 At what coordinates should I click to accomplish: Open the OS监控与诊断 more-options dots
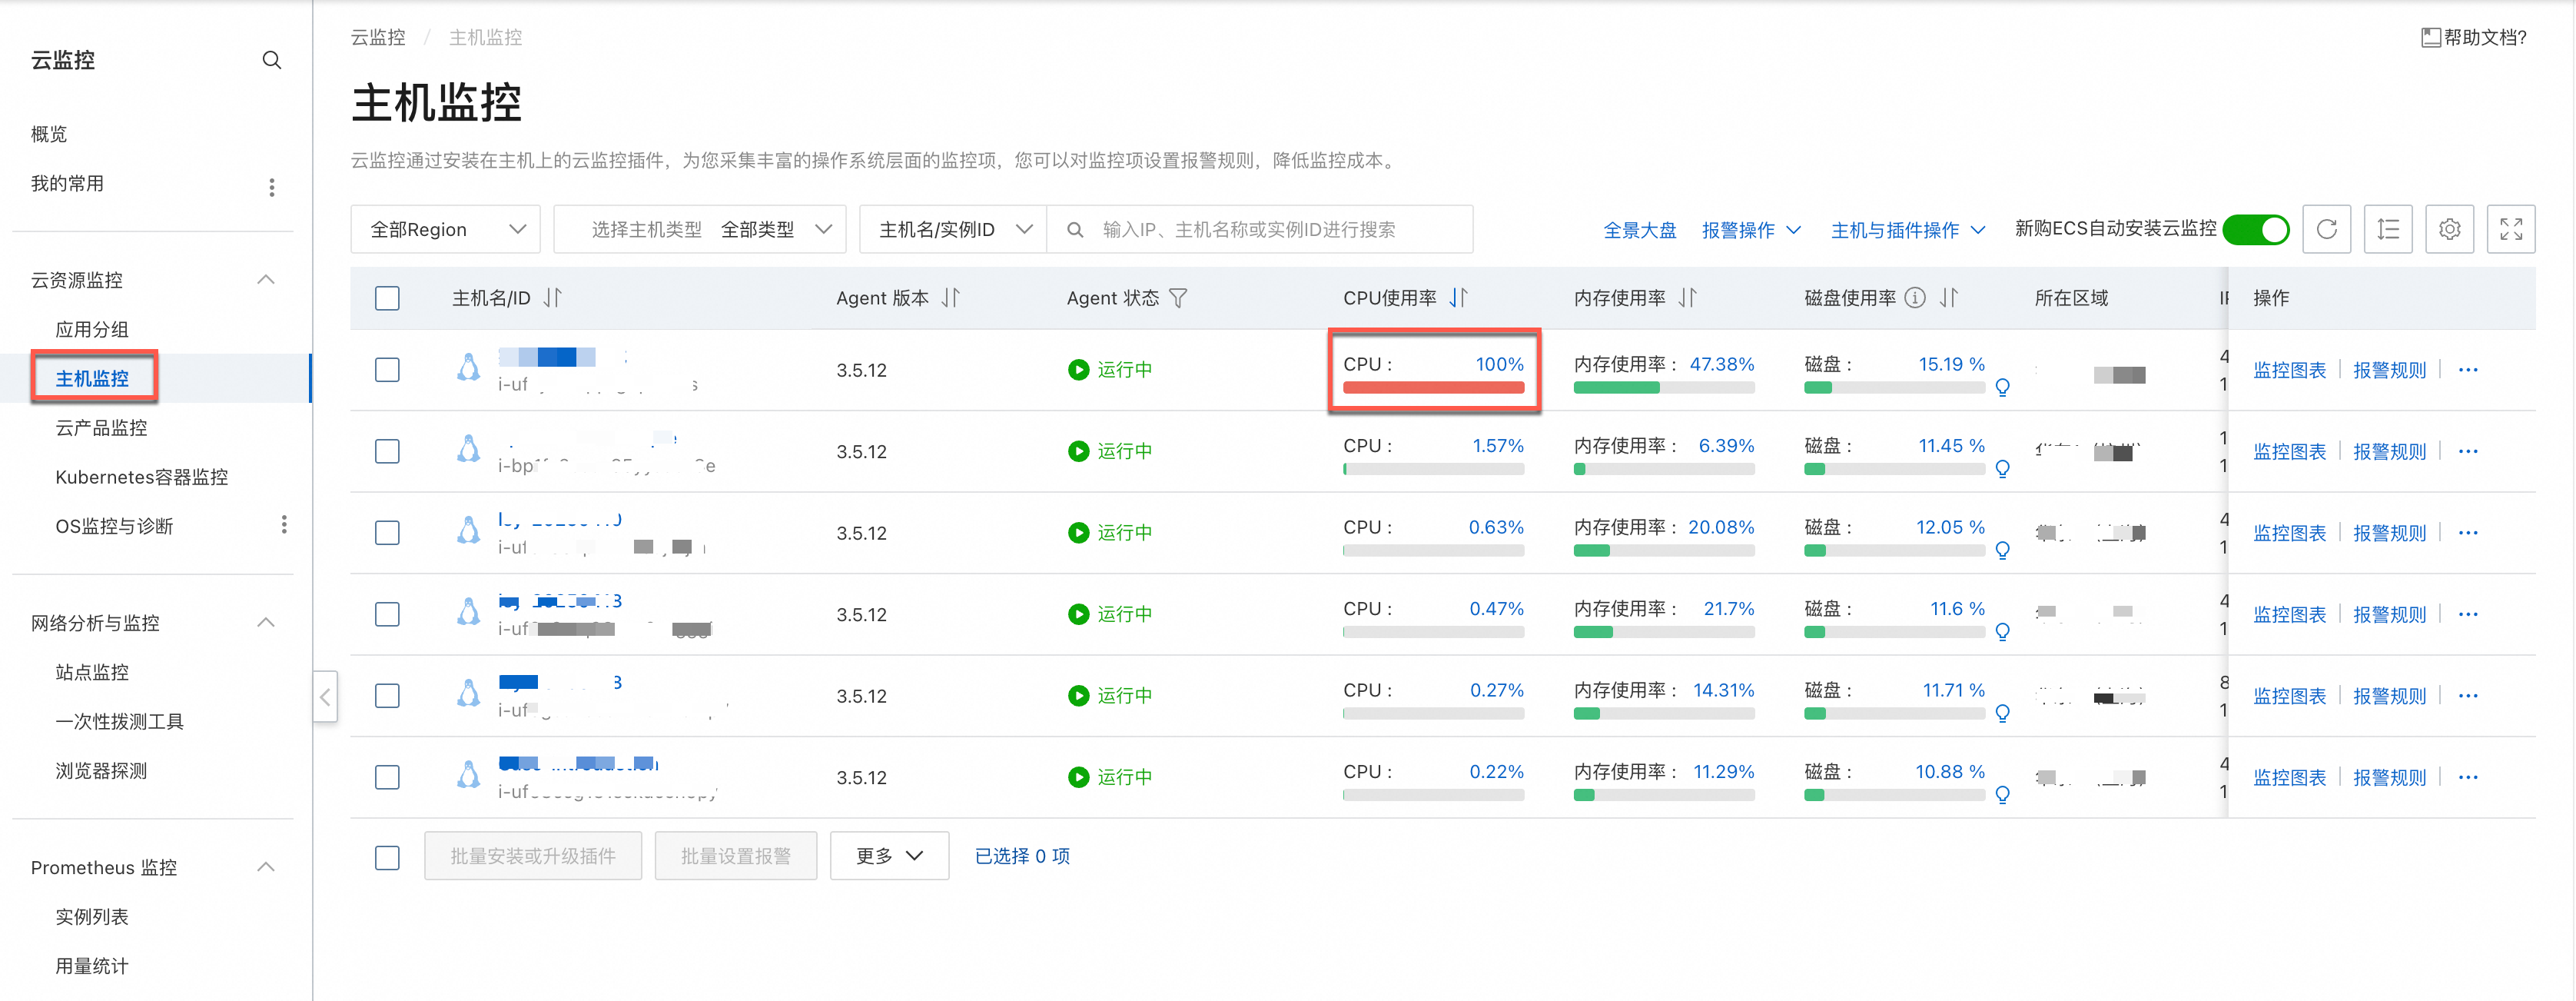[x=284, y=525]
